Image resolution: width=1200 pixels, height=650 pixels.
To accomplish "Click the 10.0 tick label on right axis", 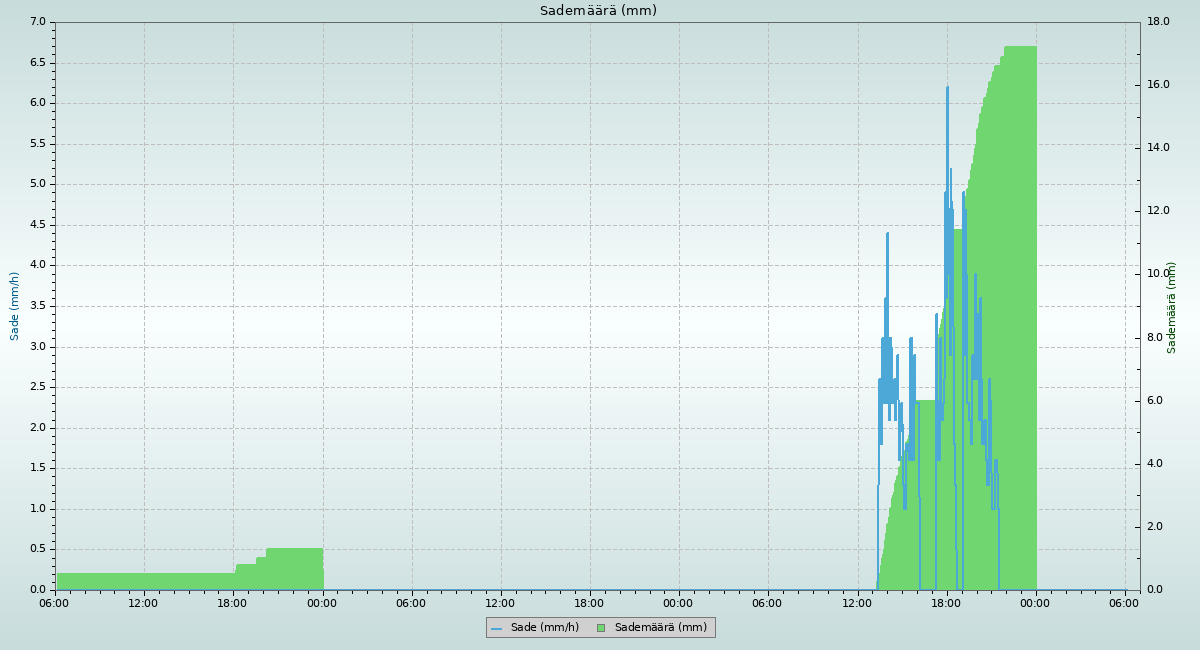I will click(x=1158, y=274).
